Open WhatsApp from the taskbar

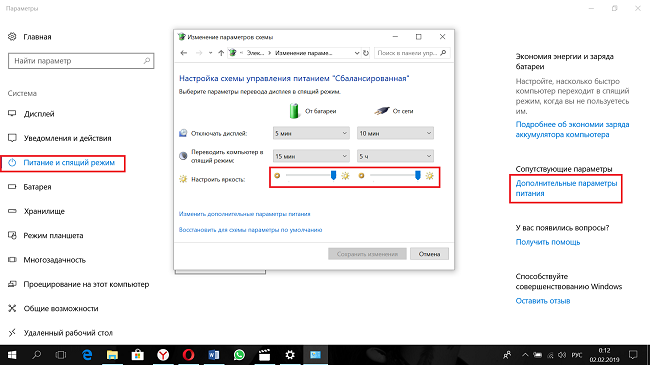click(x=239, y=355)
